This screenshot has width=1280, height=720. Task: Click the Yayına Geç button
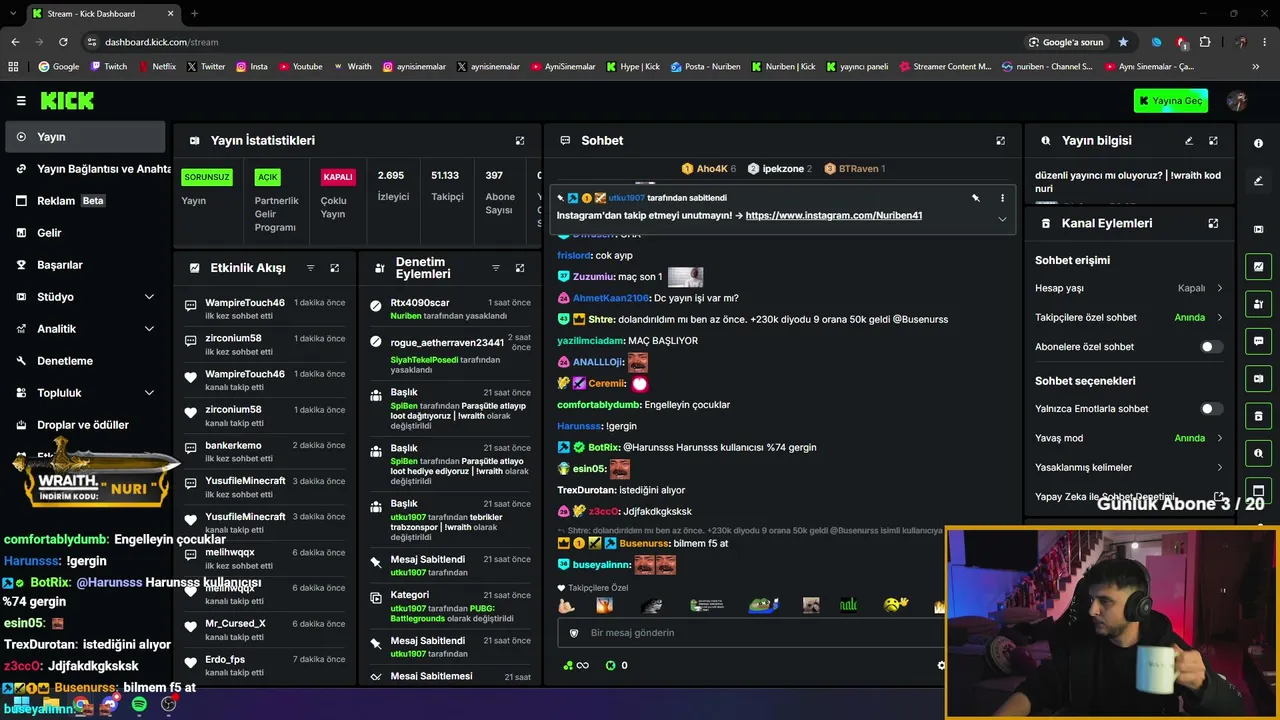(1171, 101)
